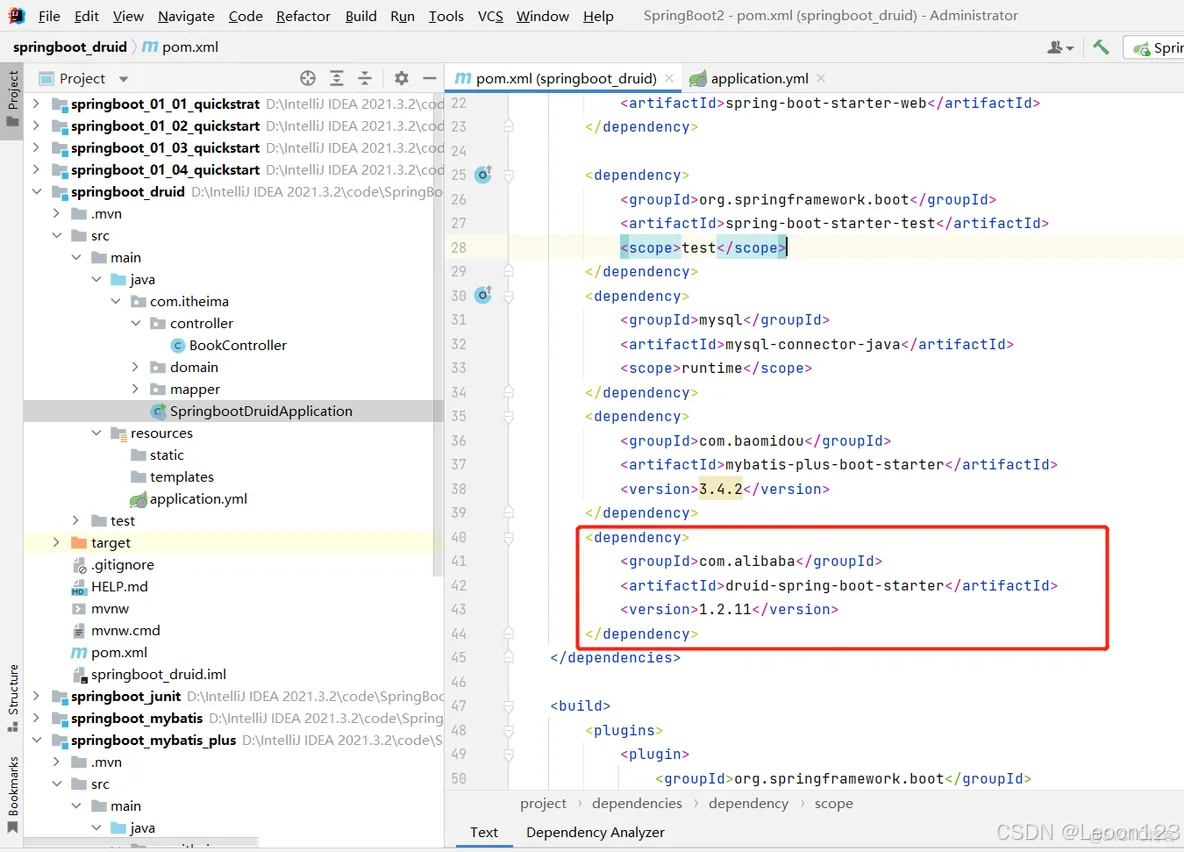Click the Collapse All icon in Project toolbar
Screen dimensions: 1184x852
pos(365,78)
